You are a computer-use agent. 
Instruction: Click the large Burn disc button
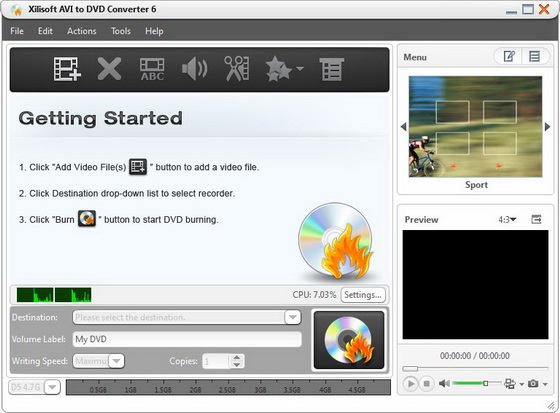point(349,340)
